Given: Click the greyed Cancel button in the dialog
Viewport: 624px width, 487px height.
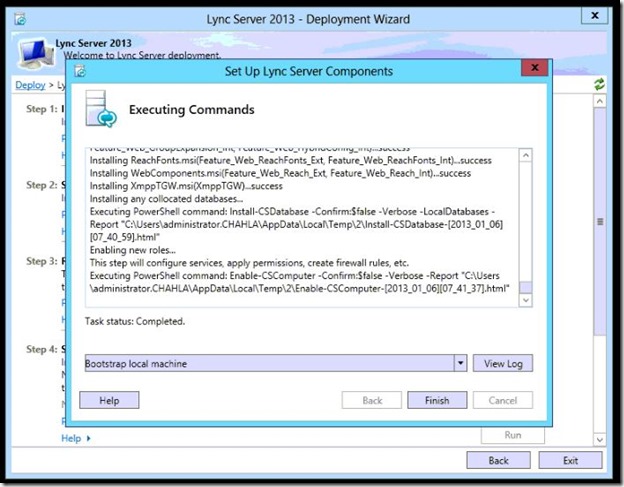Looking at the screenshot, I should coord(503,400).
